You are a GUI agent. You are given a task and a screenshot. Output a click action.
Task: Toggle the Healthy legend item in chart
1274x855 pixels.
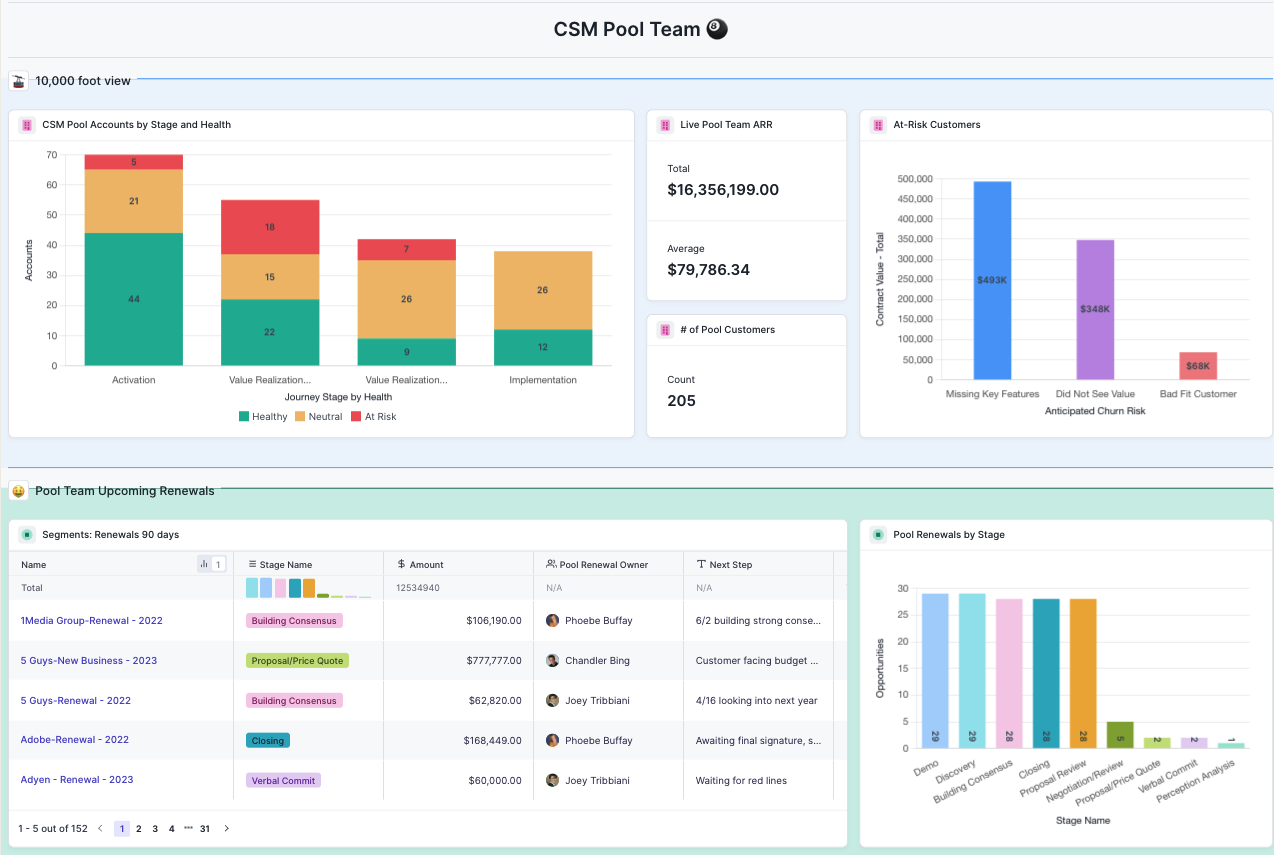click(x=262, y=417)
